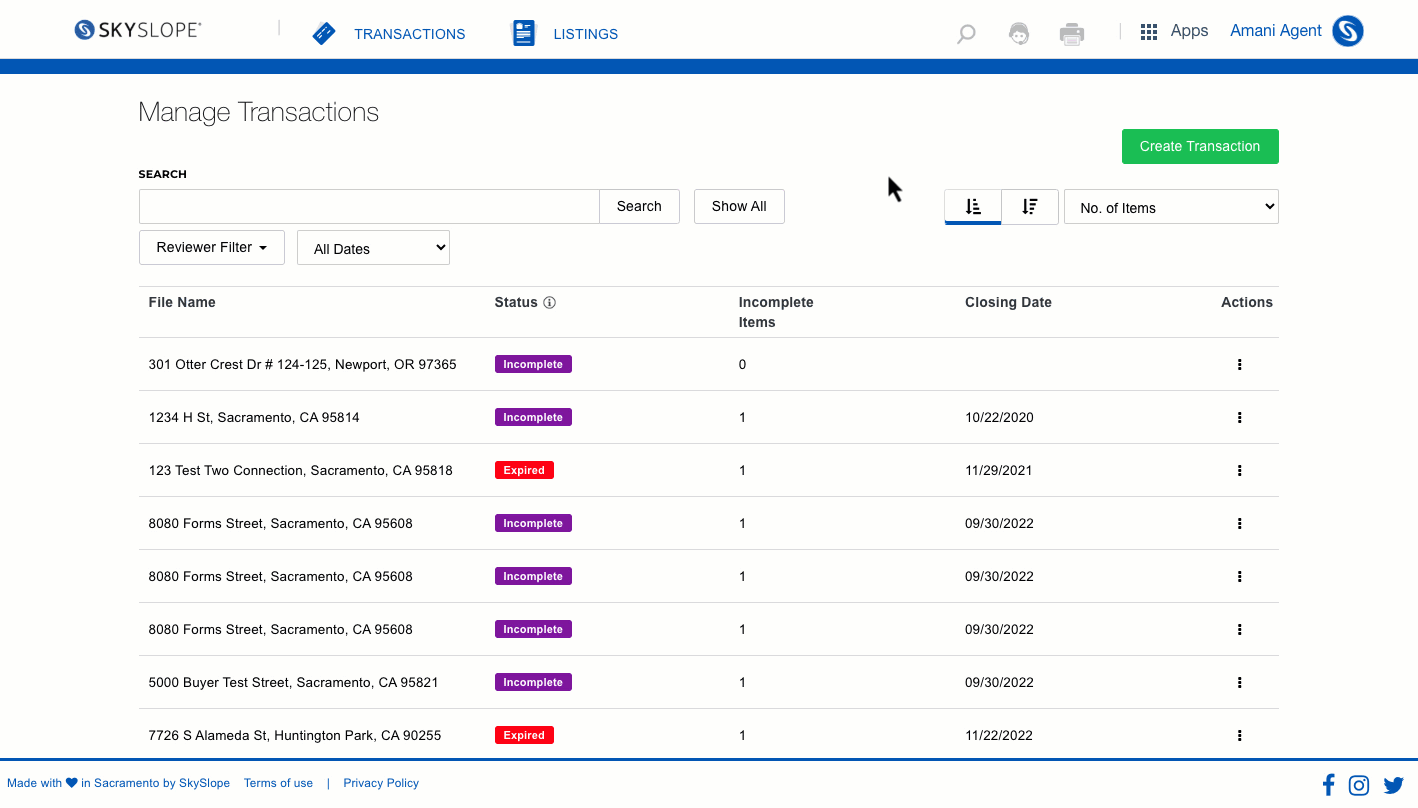
Task: Click closing date 11/29/2021
Action: coord(999,471)
